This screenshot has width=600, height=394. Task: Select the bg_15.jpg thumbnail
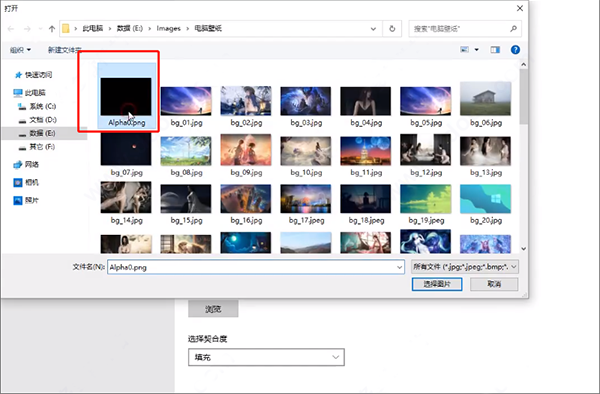click(186, 199)
